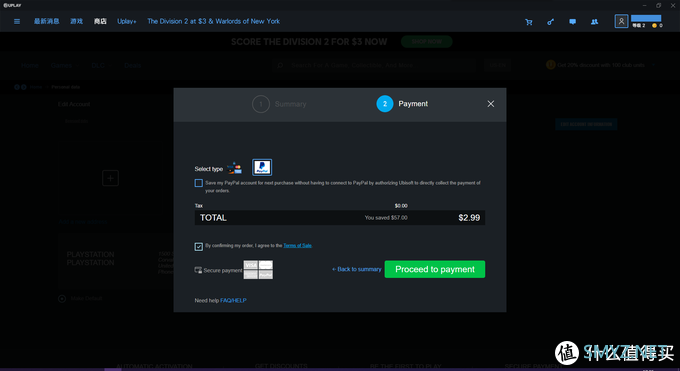Image resolution: width=680 pixels, height=371 pixels.
Task: Go to step 1 Summary
Action: pos(279,104)
